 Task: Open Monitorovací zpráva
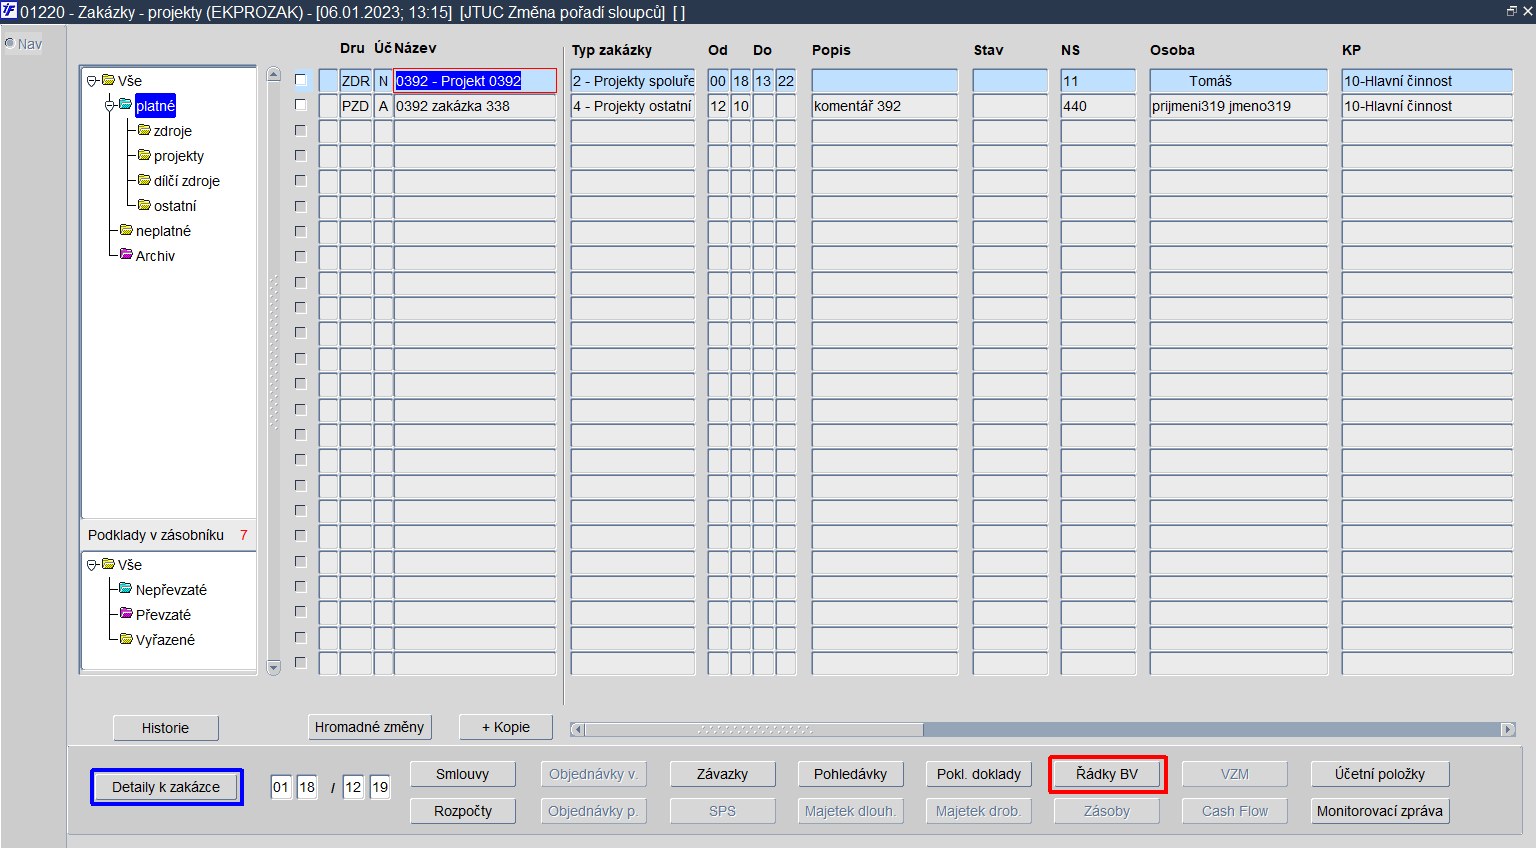tap(1380, 811)
